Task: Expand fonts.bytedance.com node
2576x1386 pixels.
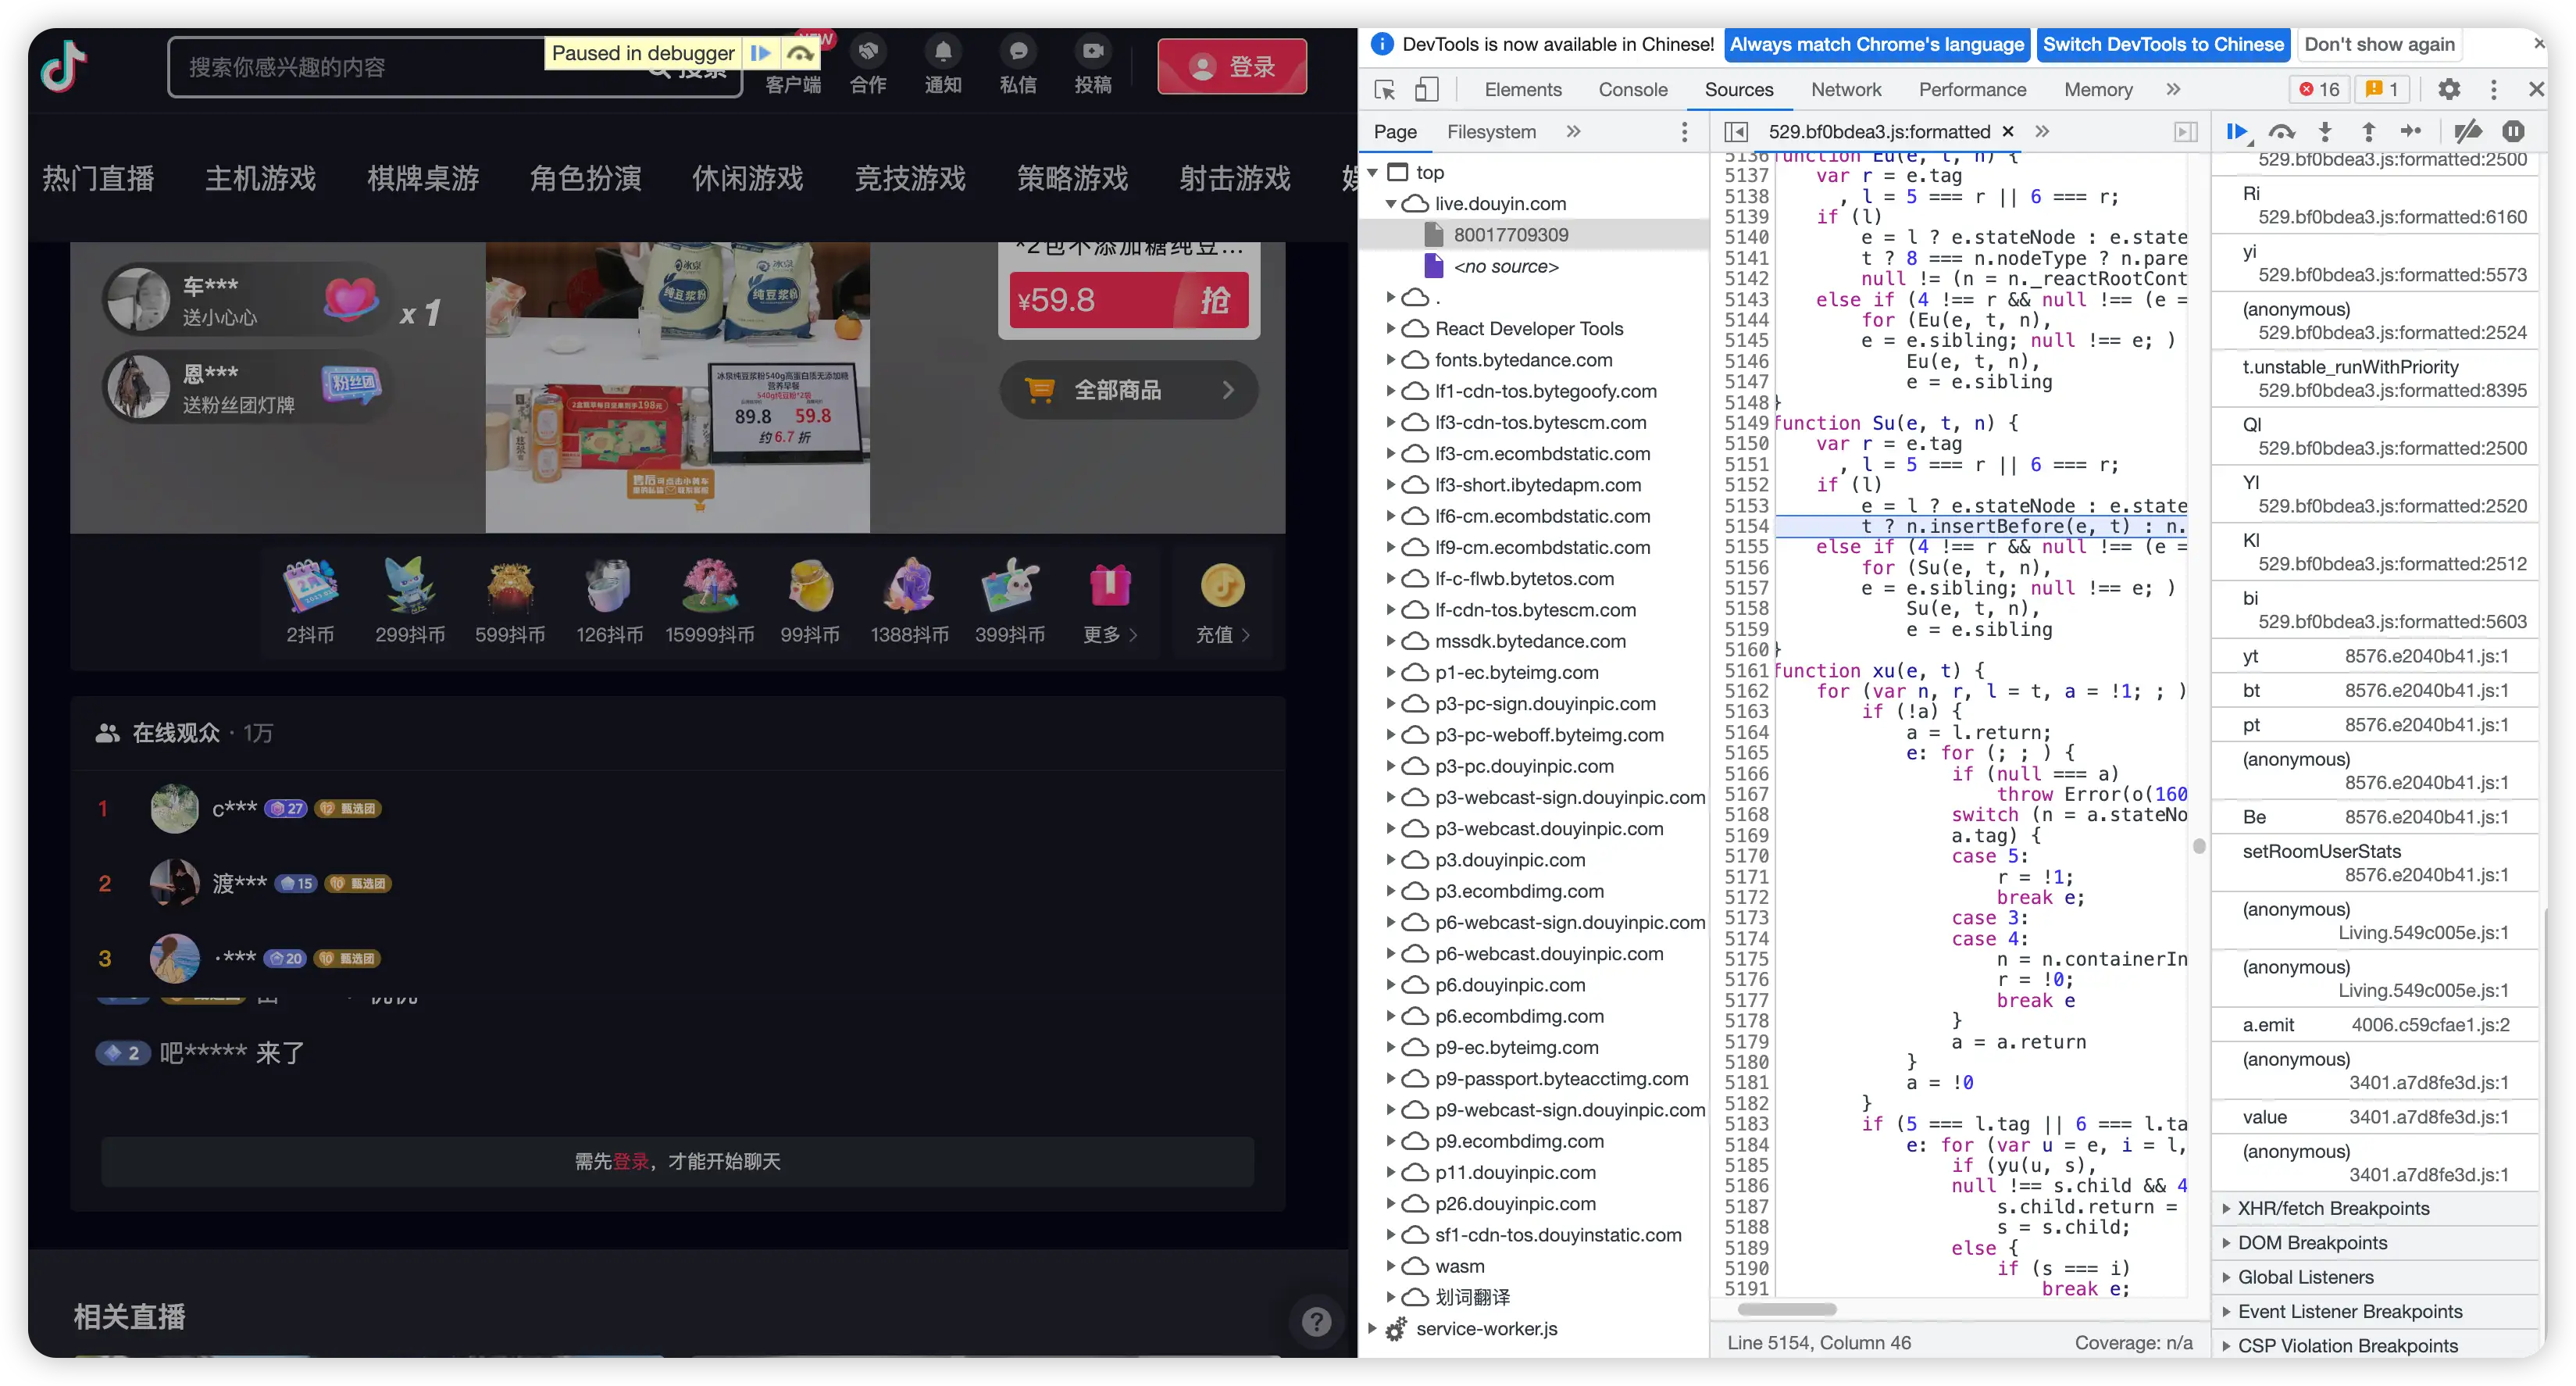Action: pyautogui.click(x=1390, y=360)
